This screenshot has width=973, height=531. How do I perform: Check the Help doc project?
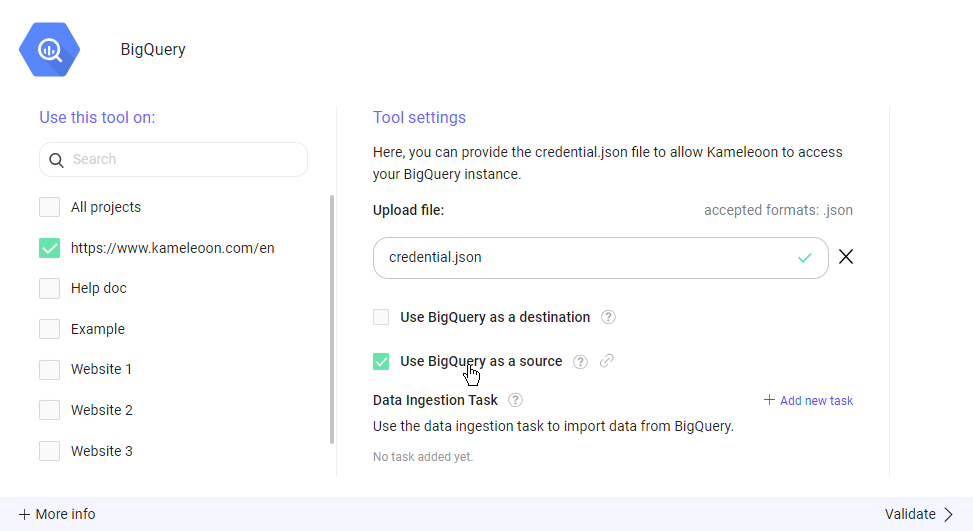click(x=49, y=288)
